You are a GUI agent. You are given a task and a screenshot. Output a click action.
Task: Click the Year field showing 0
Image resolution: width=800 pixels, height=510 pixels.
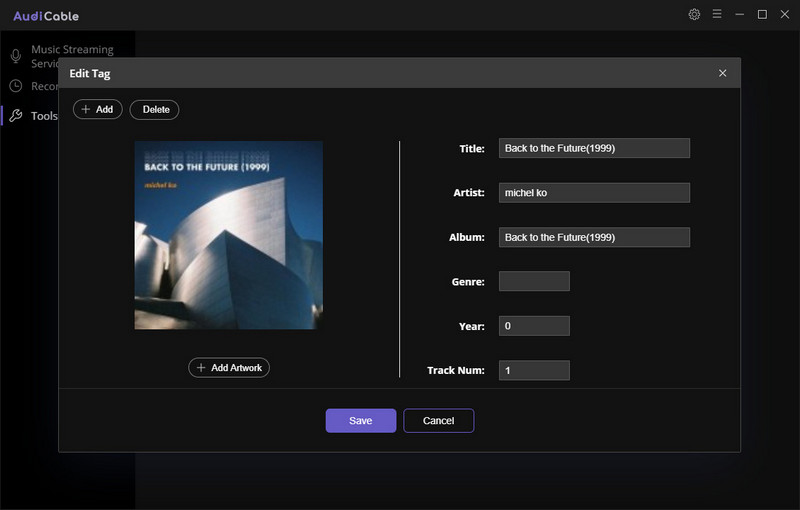pos(534,326)
